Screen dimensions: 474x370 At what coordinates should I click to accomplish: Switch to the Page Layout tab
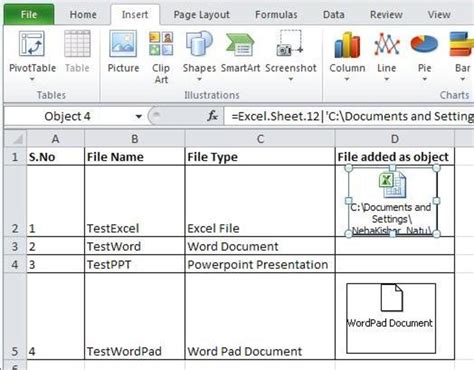201,15
